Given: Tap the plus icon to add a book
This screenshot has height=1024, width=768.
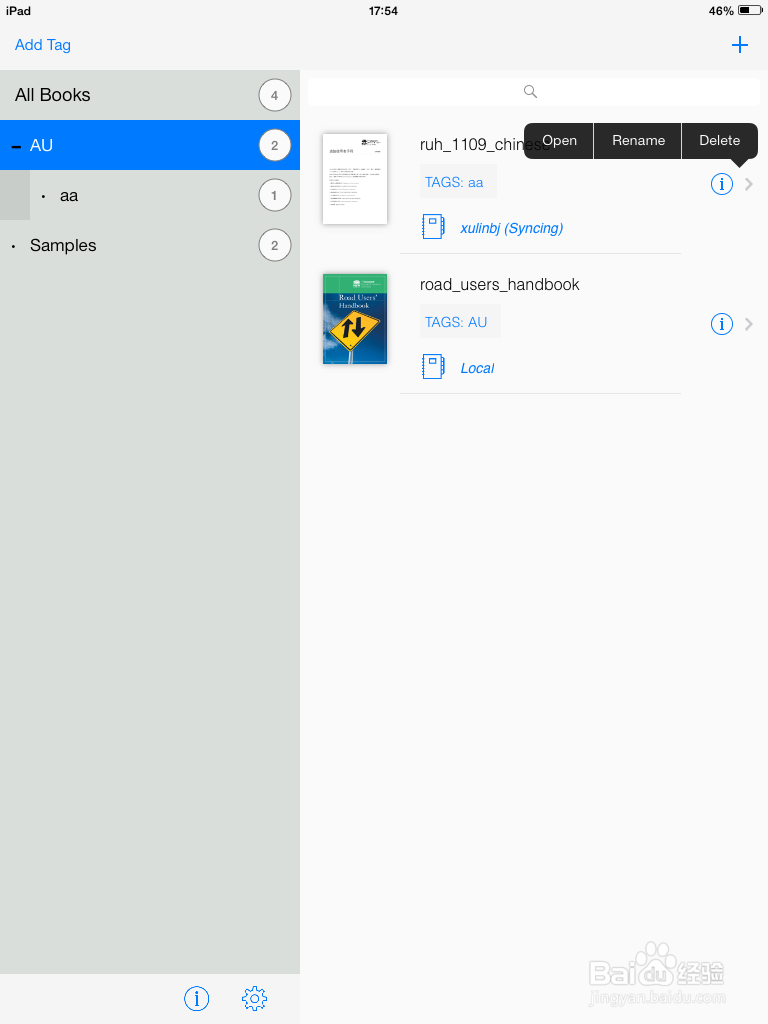Looking at the screenshot, I should (x=739, y=44).
